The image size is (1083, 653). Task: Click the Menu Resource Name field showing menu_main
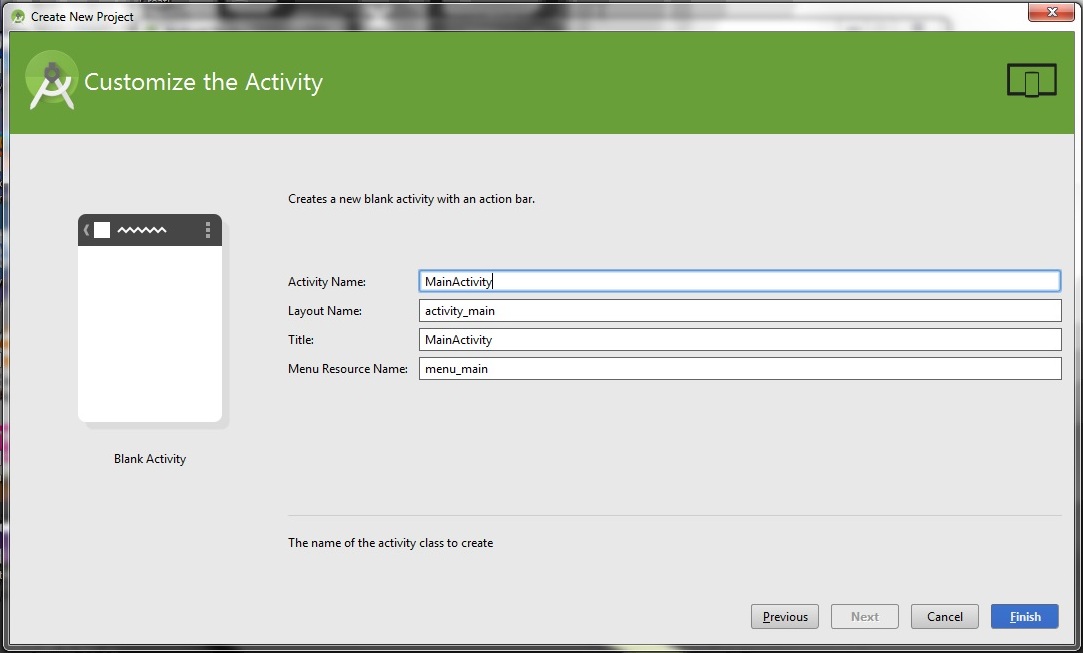pos(740,368)
